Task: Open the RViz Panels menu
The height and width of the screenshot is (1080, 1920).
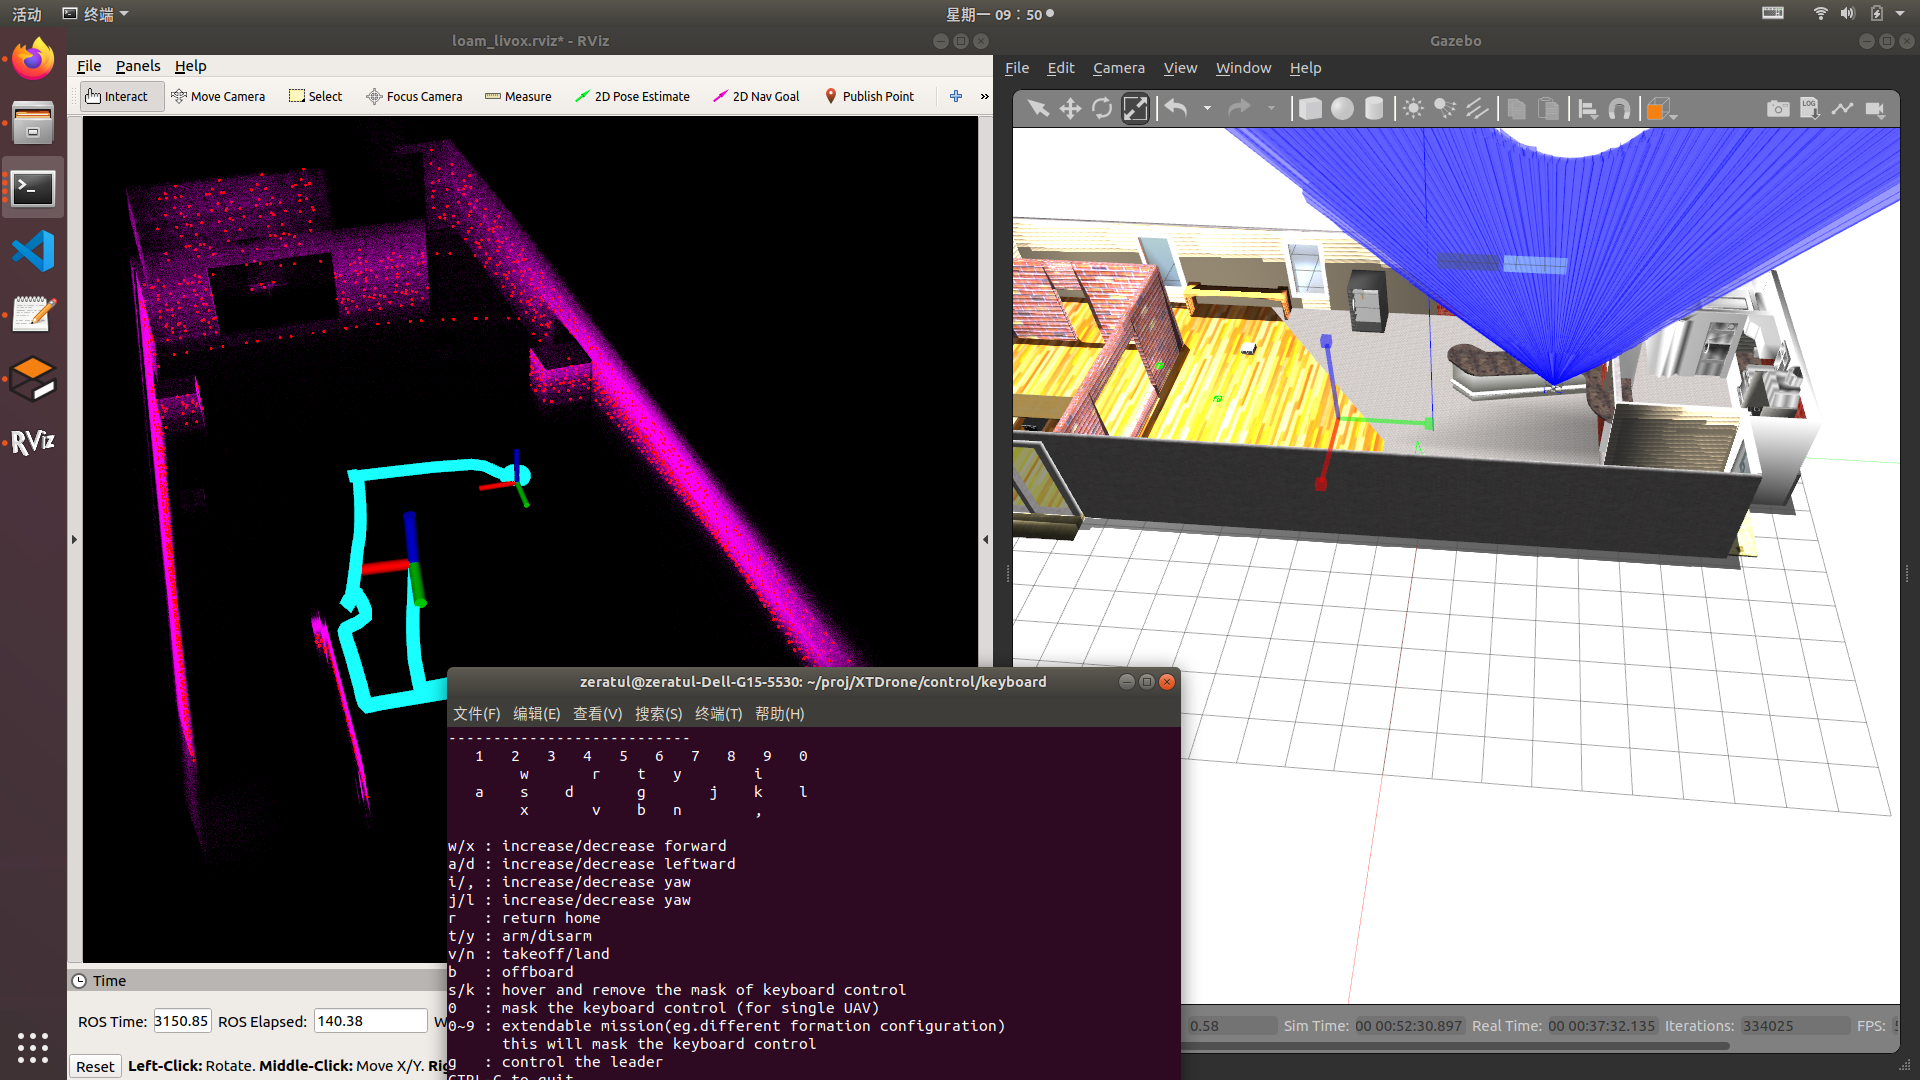Action: click(x=137, y=66)
